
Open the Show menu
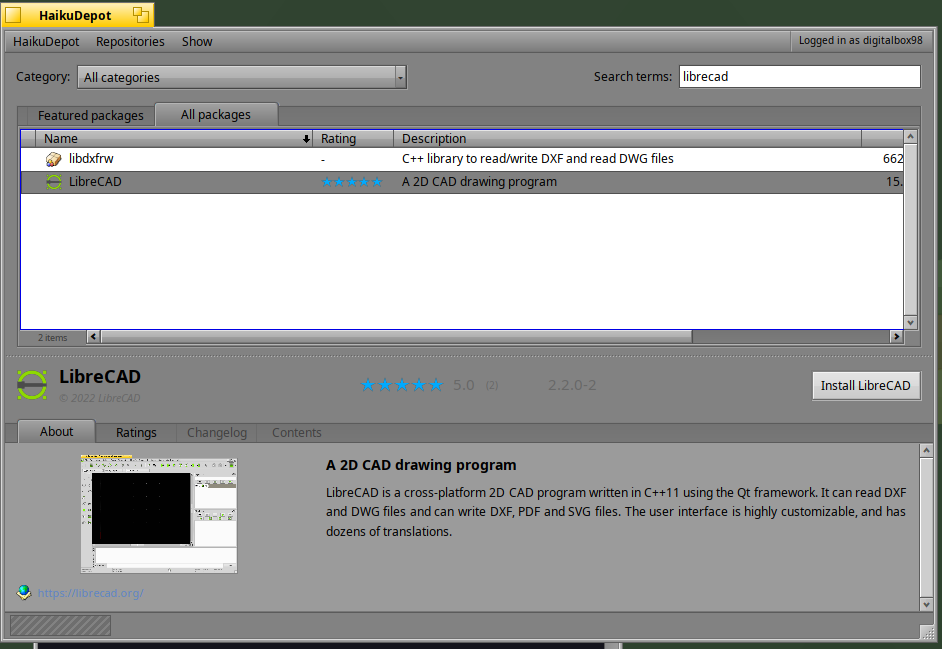(x=197, y=41)
